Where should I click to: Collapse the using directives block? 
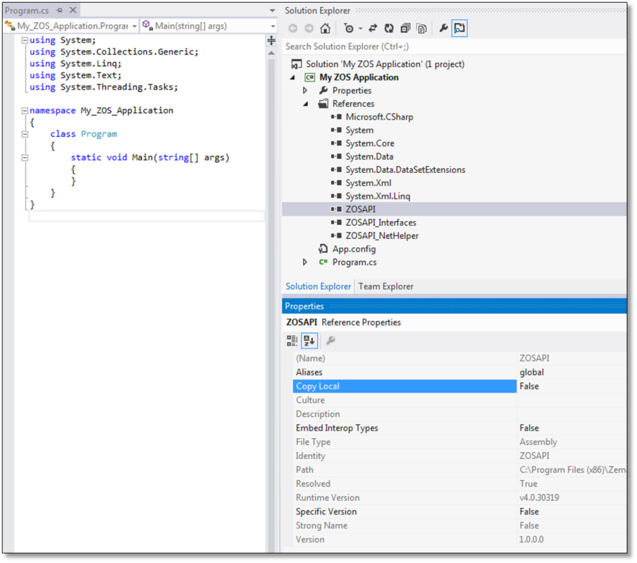(x=25, y=40)
